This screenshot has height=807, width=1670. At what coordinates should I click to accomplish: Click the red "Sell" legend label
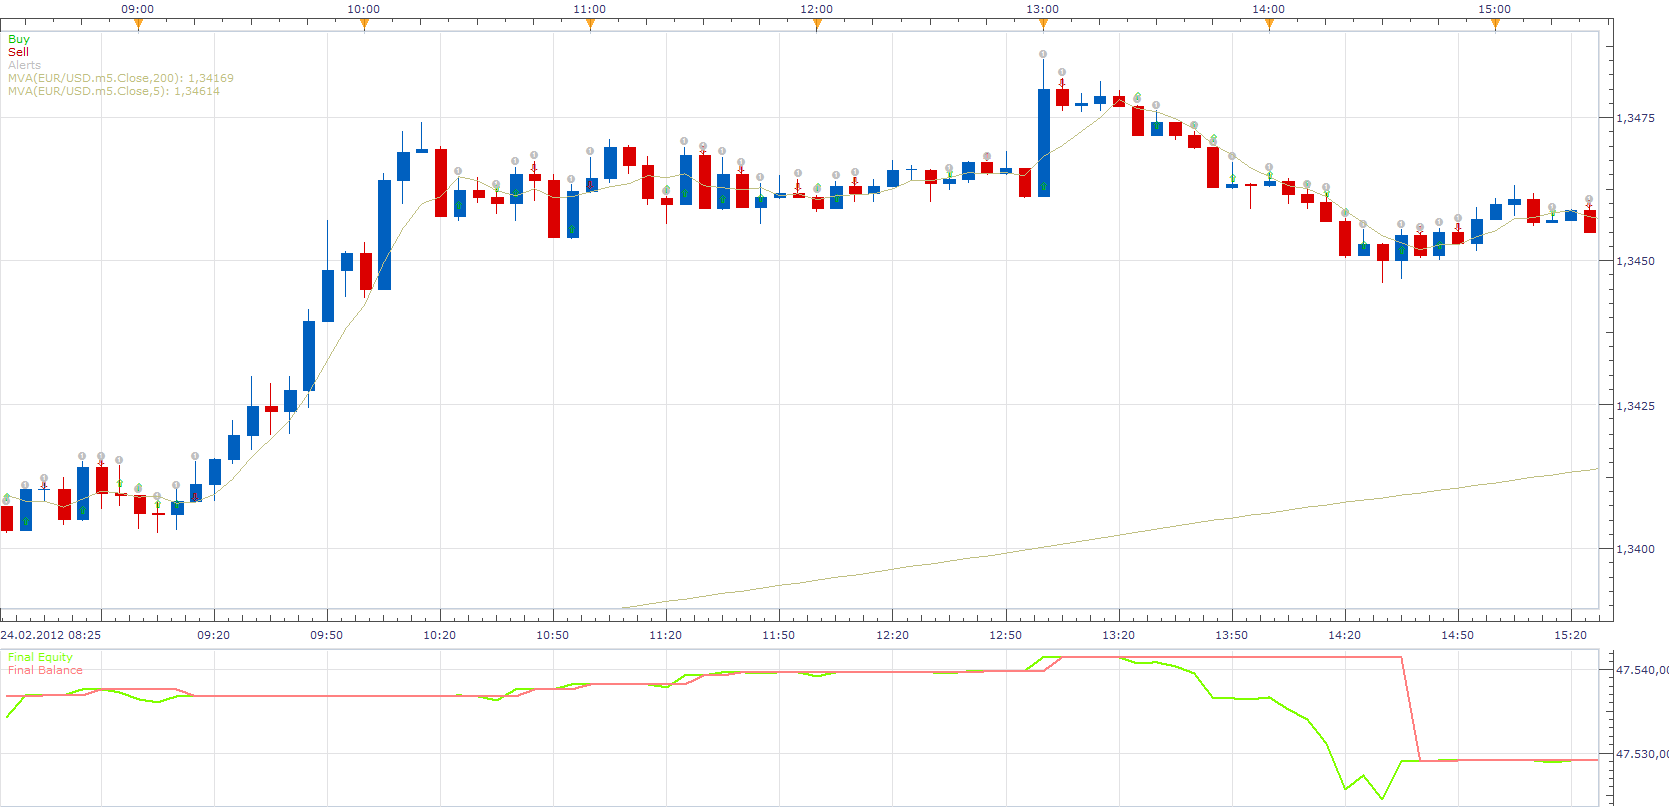tap(18, 52)
